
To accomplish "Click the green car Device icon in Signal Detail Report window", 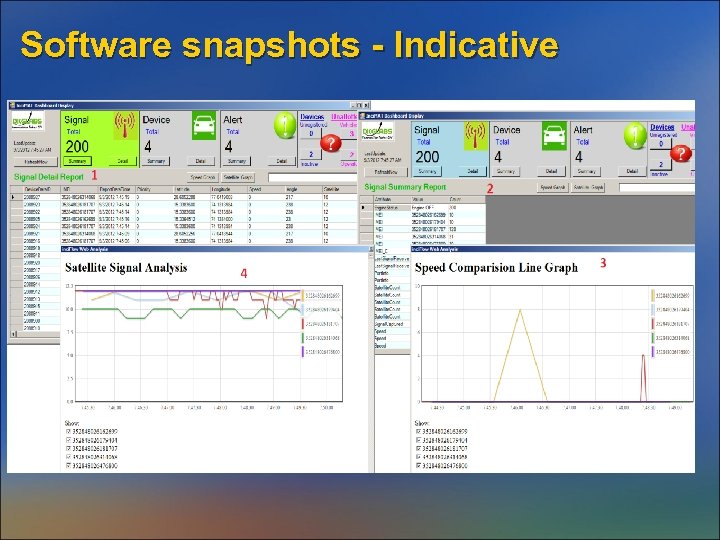I will 204,125.
